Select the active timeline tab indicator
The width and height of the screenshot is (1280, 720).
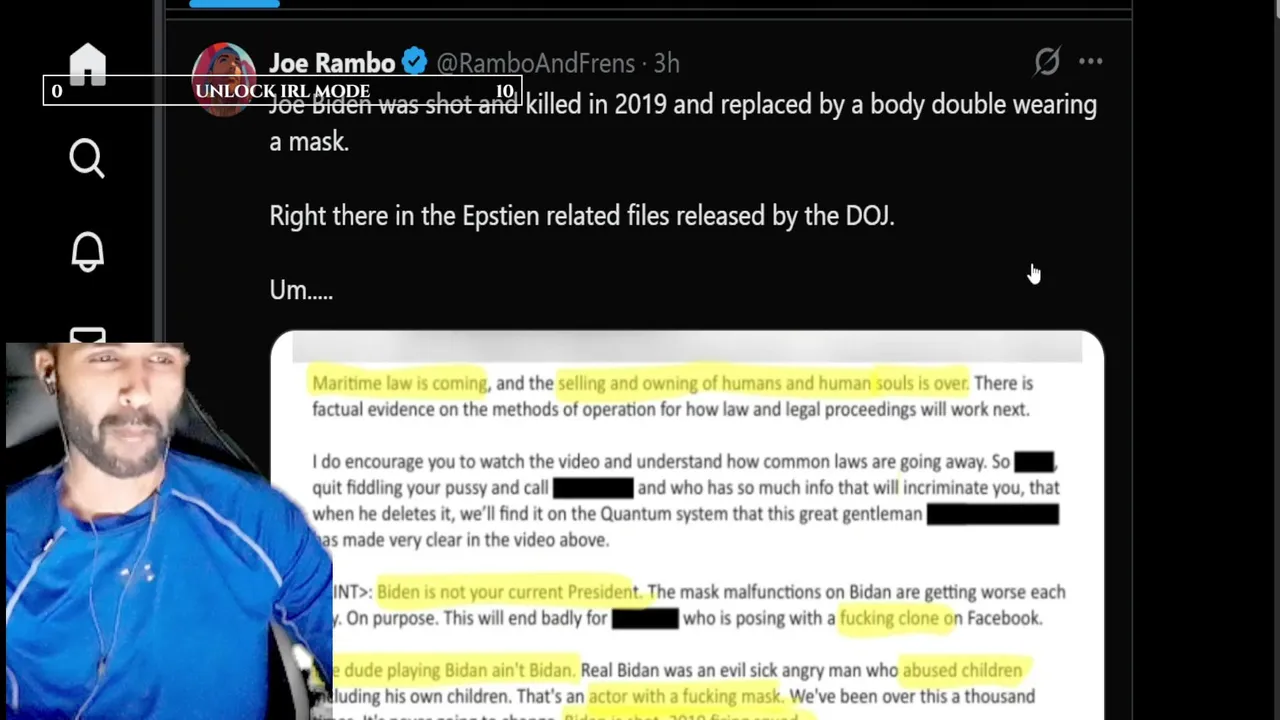234,4
